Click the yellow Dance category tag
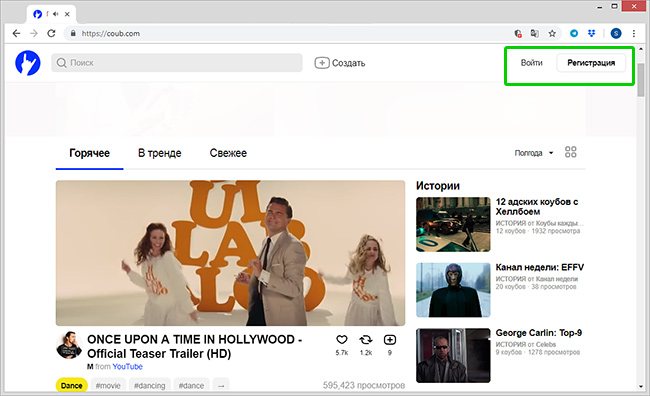The height and width of the screenshot is (396, 650). [71, 386]
